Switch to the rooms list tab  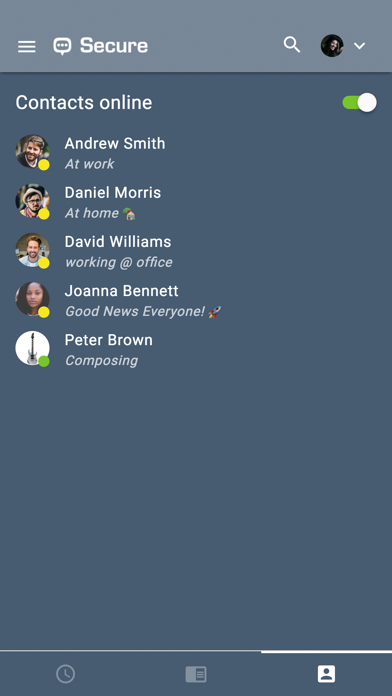coord(196,674)
